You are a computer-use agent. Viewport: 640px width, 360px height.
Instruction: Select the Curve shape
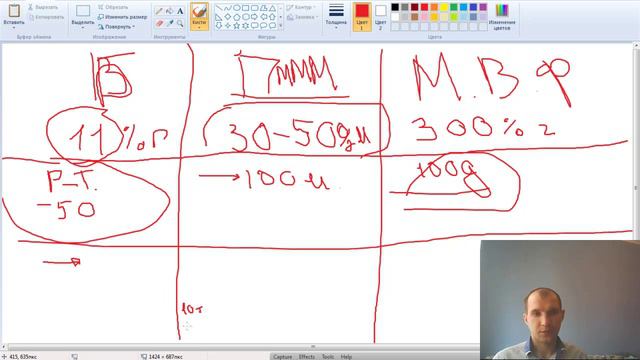[228, 8]
